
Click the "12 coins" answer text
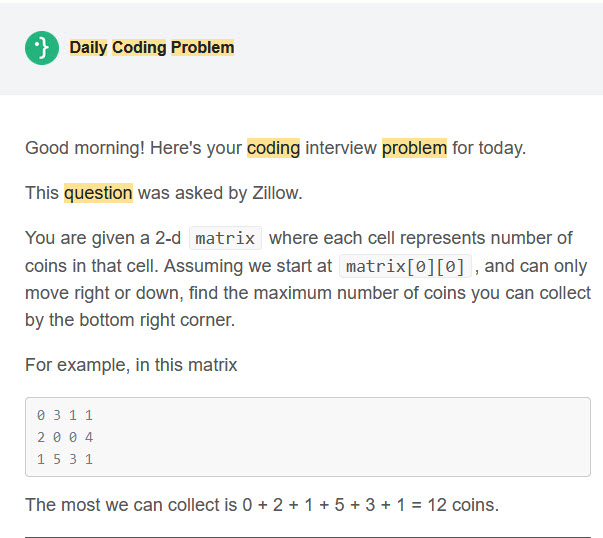[463, 505]
